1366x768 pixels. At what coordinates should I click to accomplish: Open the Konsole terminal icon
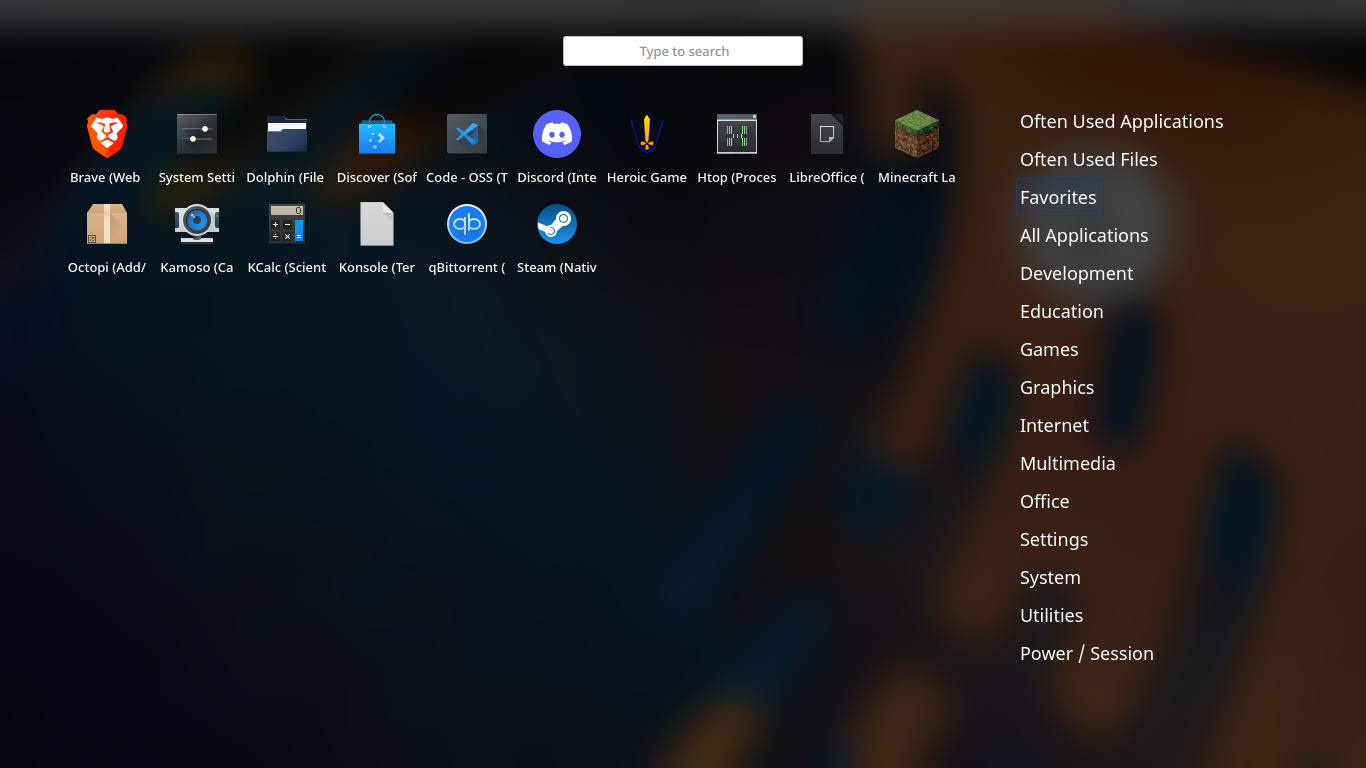point(377,224)
